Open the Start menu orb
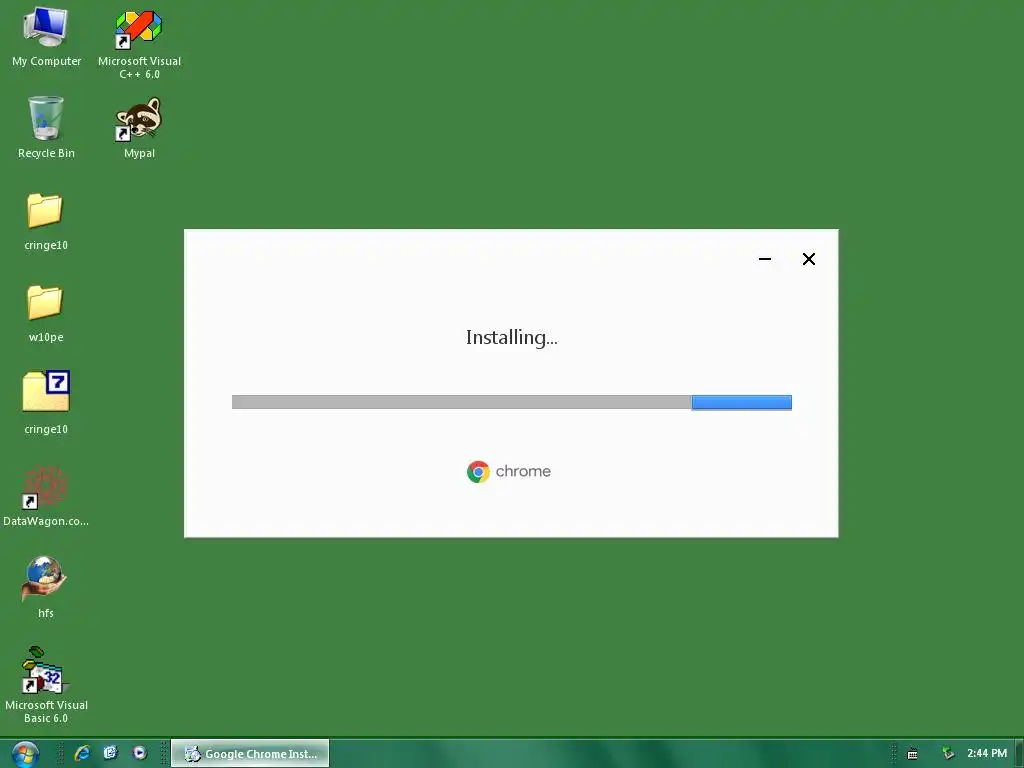1024x768 pixels. tap(25, 754)
